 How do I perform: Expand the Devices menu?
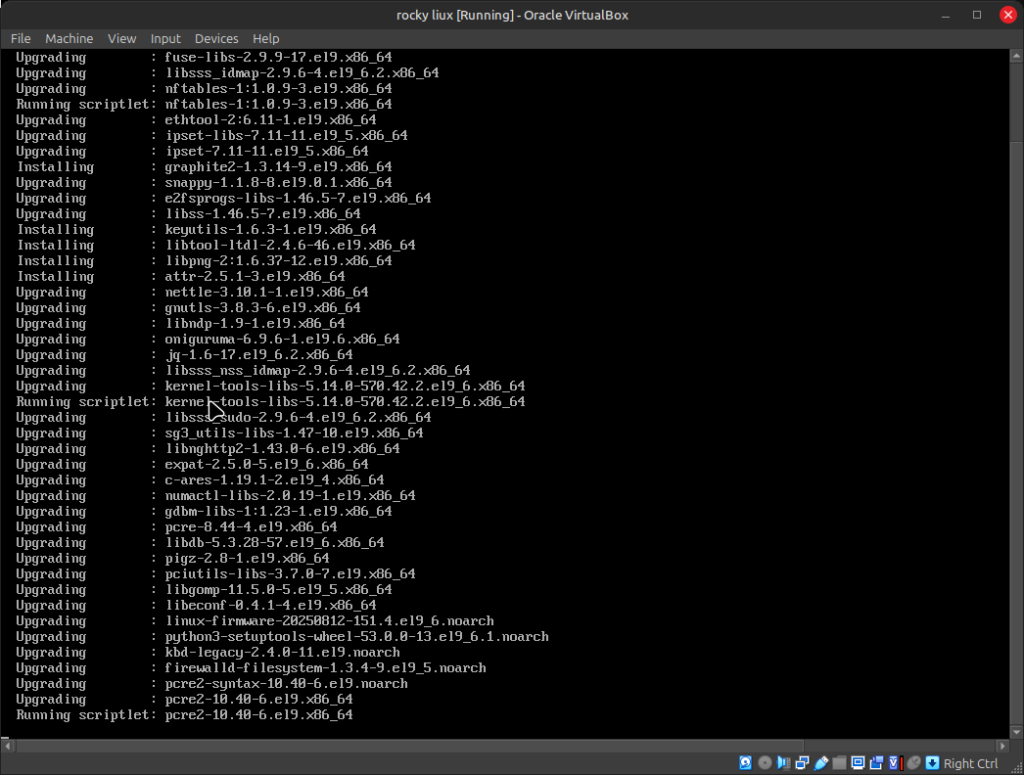coord(217,38)
